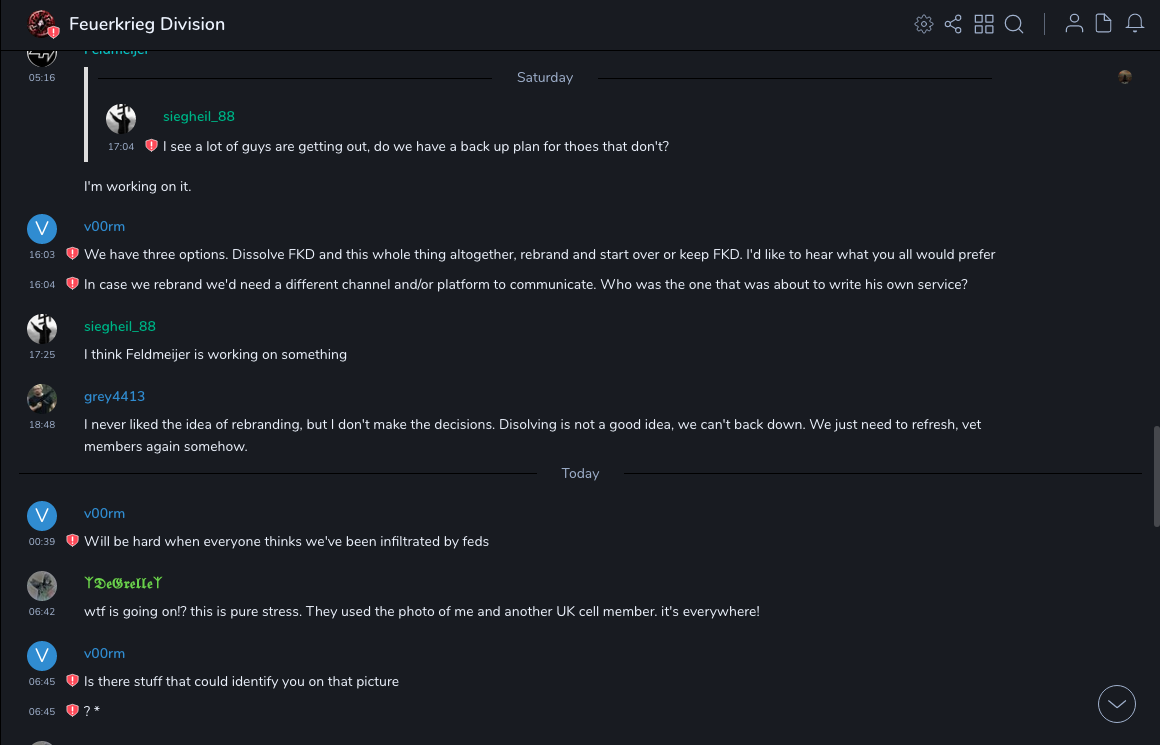This screenshot has width=1160, height=745.
Task: Click the red shield icon beside the 00:39 message
Action: (72, 541)
